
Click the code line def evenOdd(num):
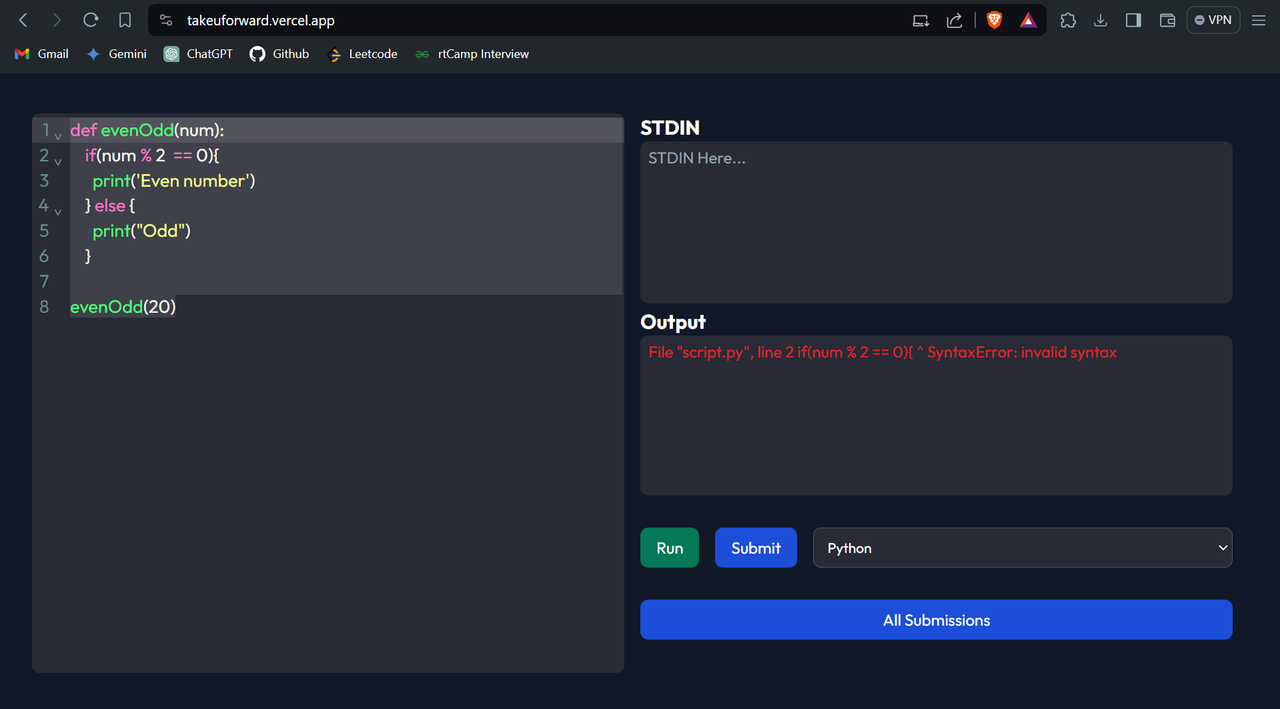click(x=147, y=131)
